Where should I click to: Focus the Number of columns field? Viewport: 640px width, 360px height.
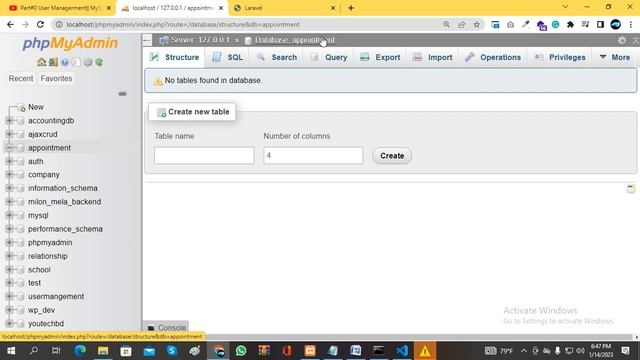coord(313,156)
